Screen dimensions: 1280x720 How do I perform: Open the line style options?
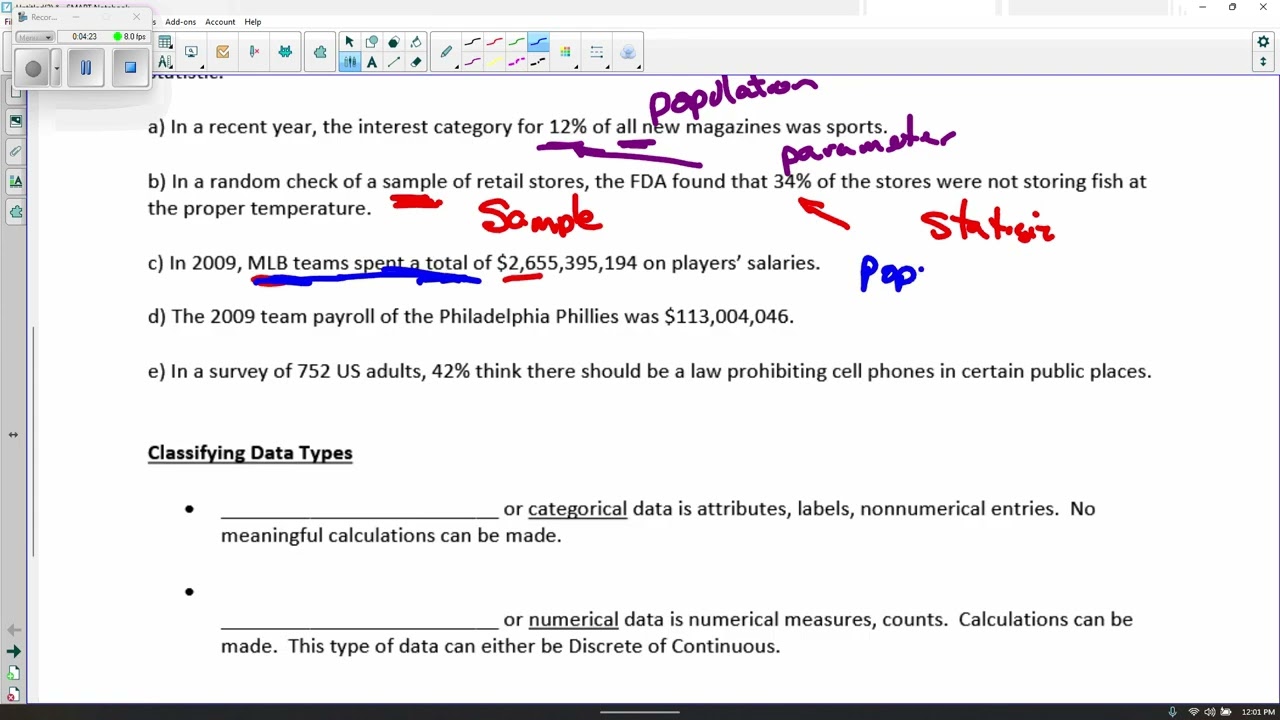pos(596,52)
